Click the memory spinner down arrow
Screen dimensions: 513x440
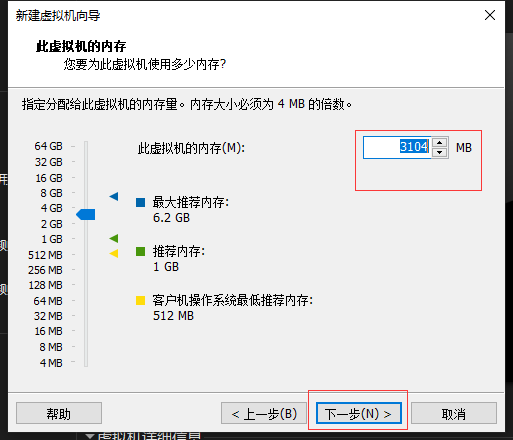[440, 153]
